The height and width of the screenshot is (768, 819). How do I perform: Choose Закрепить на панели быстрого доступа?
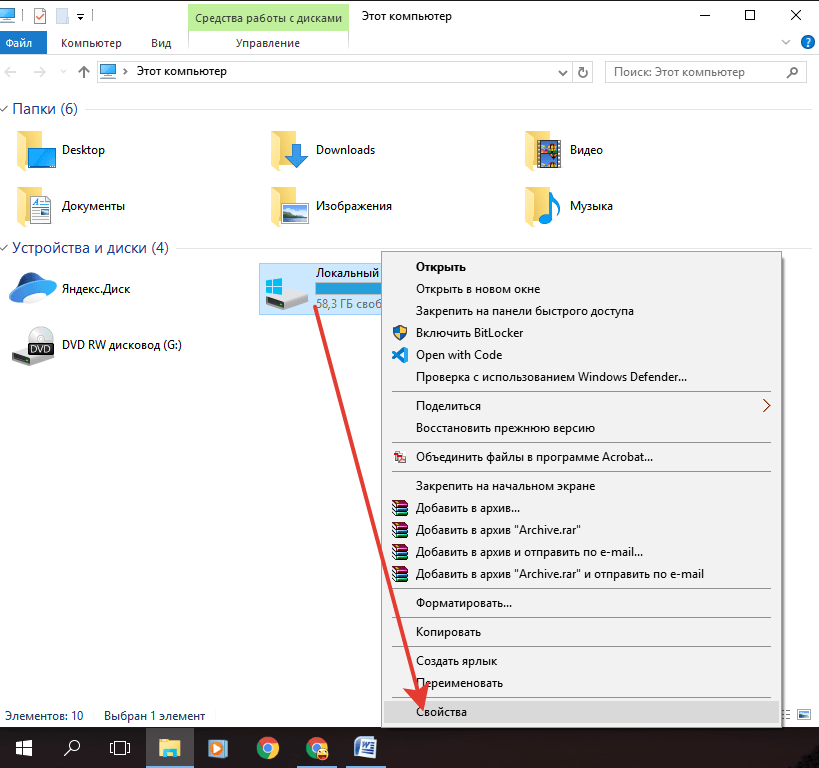coord(582,311)
